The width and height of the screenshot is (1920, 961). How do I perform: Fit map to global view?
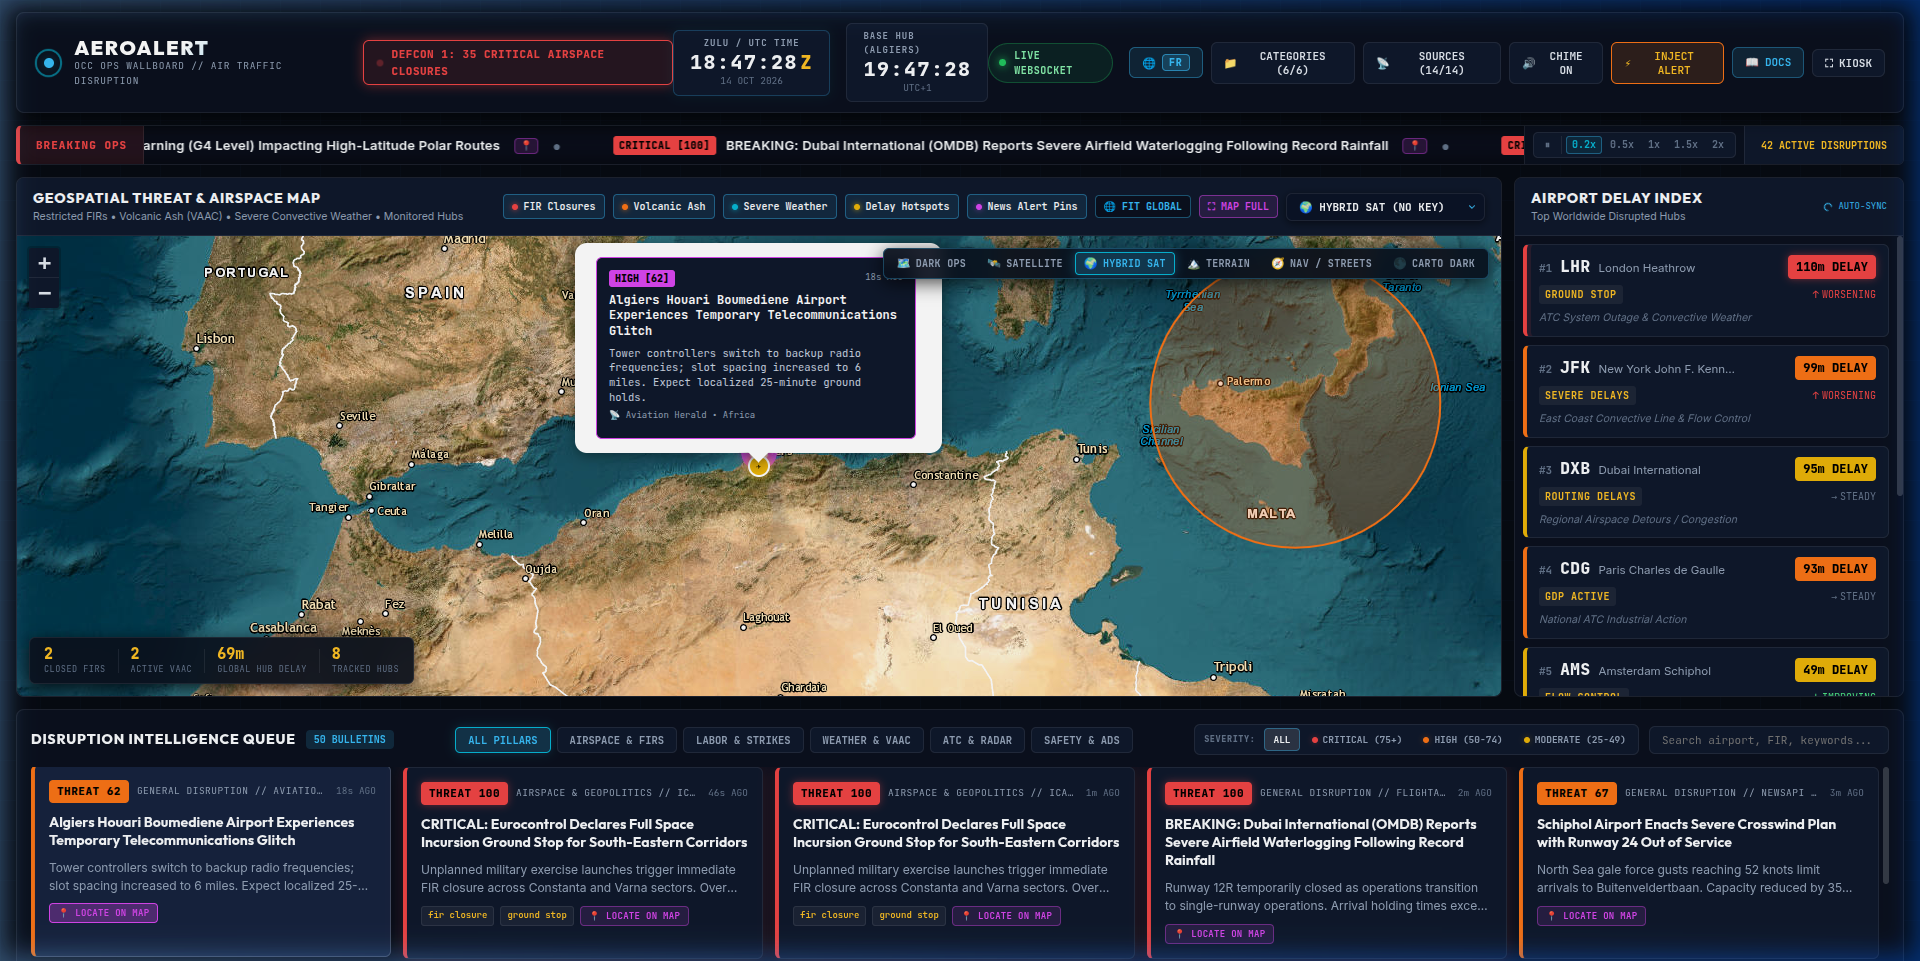pos(1143,207)
